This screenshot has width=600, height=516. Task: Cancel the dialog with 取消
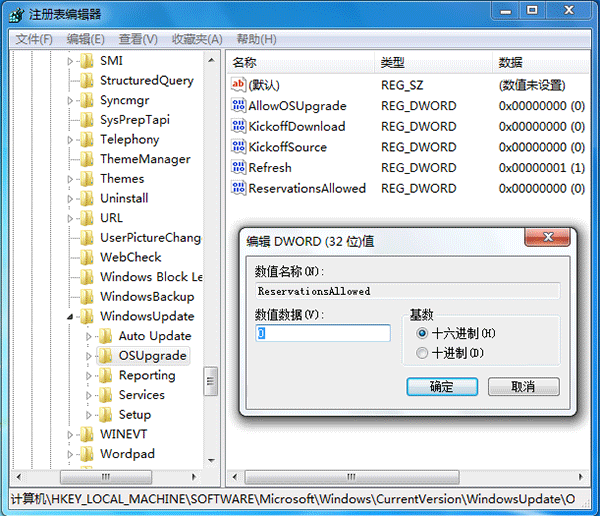[523, 387]
